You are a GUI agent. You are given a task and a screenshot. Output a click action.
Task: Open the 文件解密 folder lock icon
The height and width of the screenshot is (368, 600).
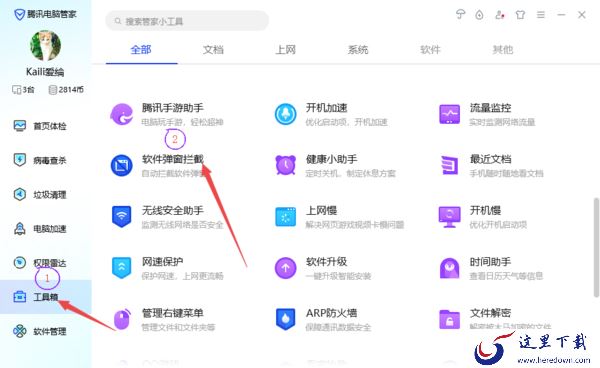pyautogui.click(x=449, y=319)
